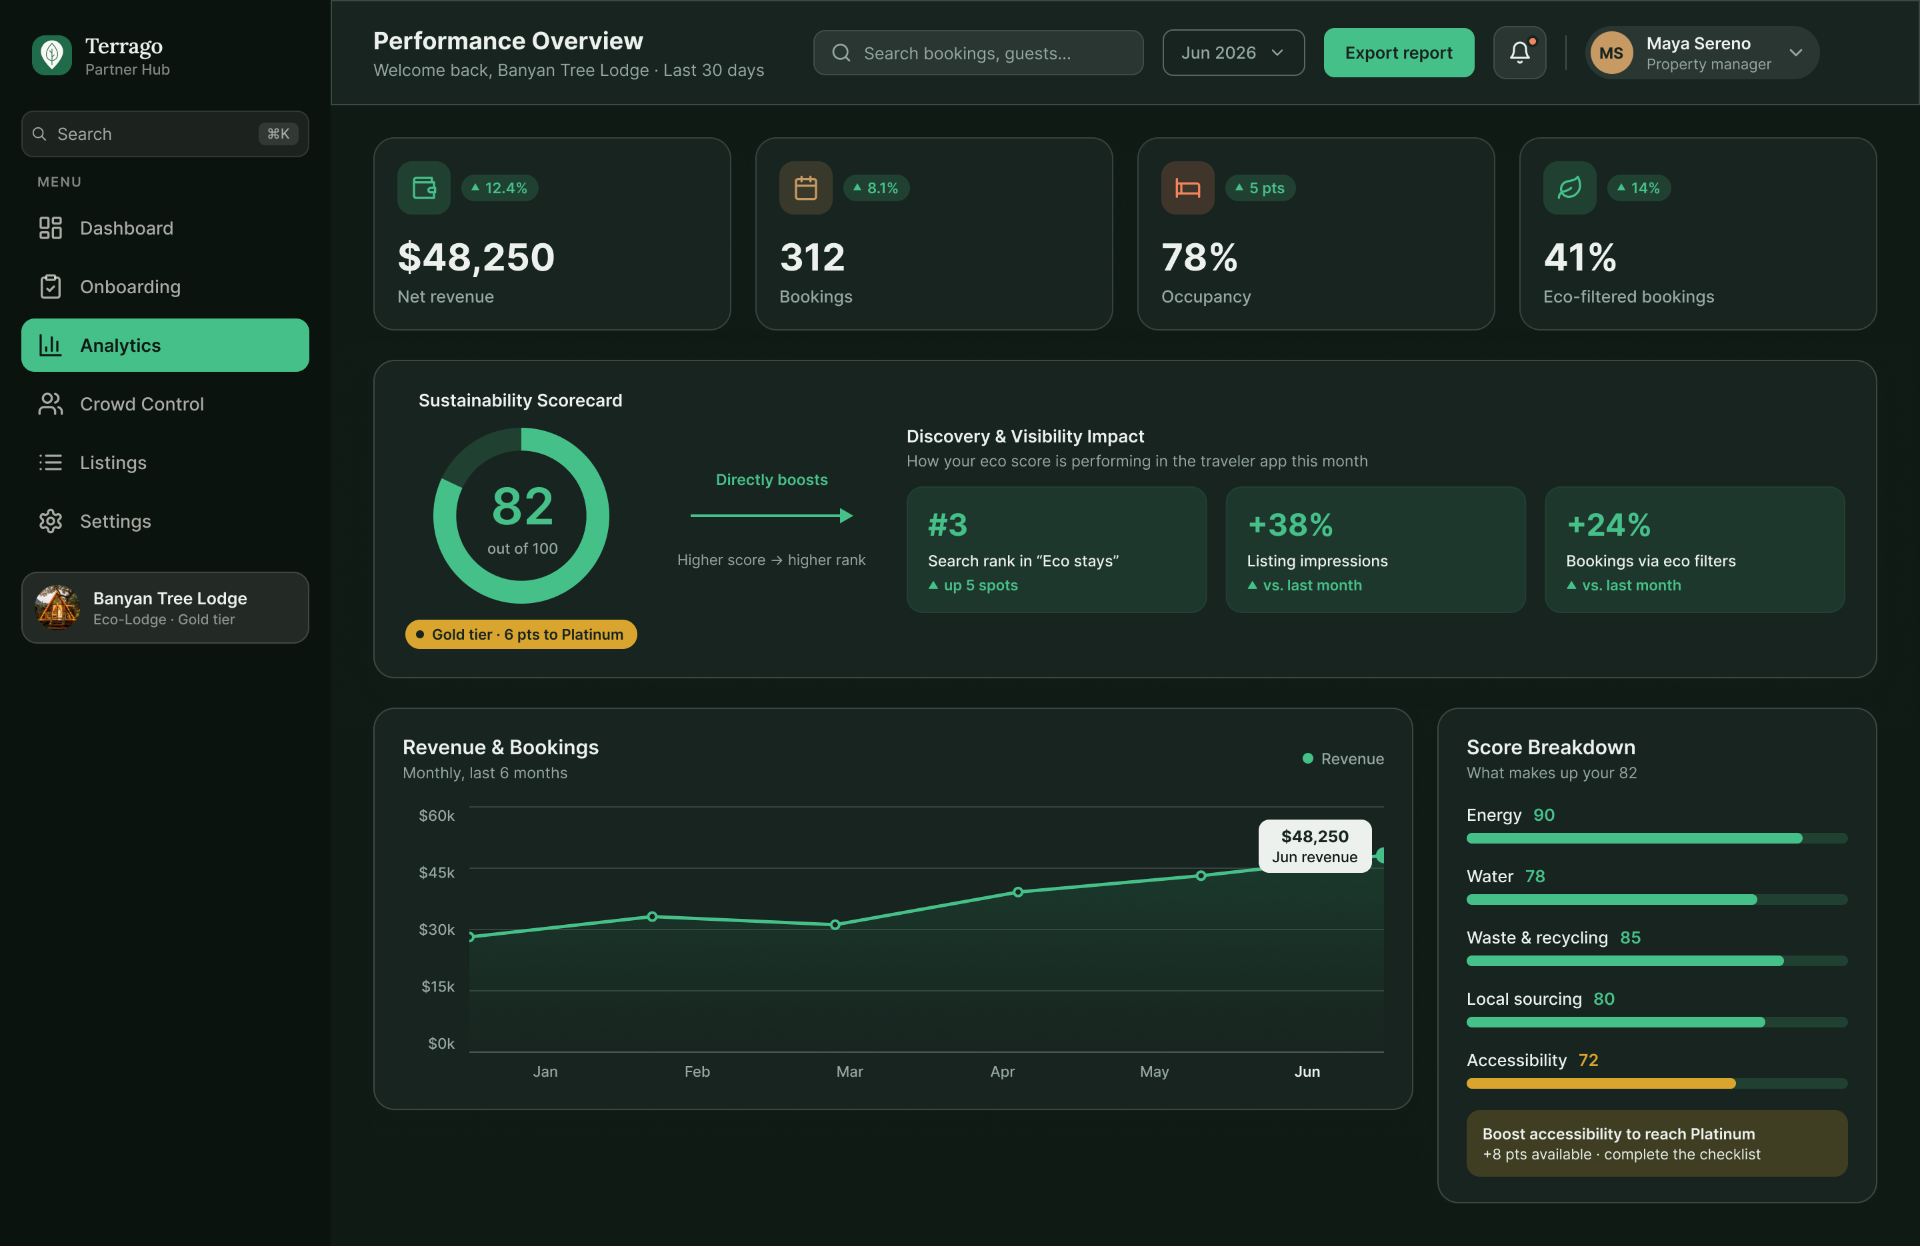Open the Jun 2026 date dropdown
The height and width of the screenshot is (1246, 1920).
(1233, 53)
